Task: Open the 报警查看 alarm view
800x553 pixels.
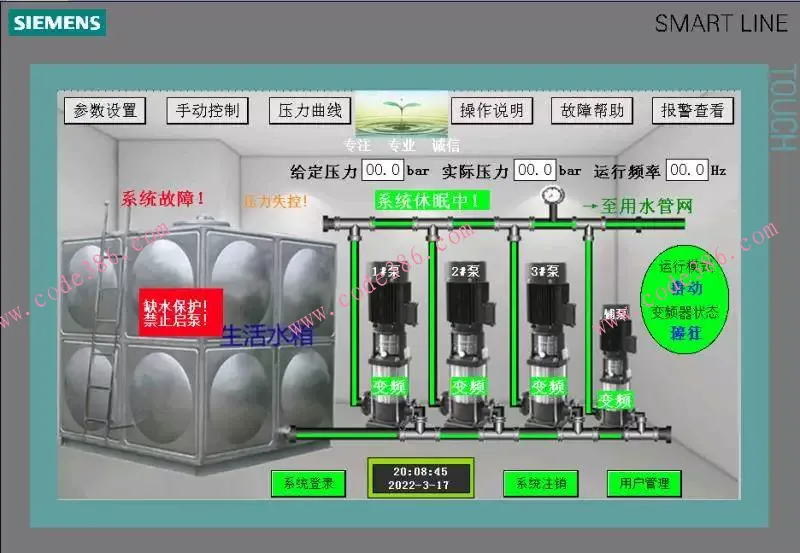Action: click(x=692, y=111)
